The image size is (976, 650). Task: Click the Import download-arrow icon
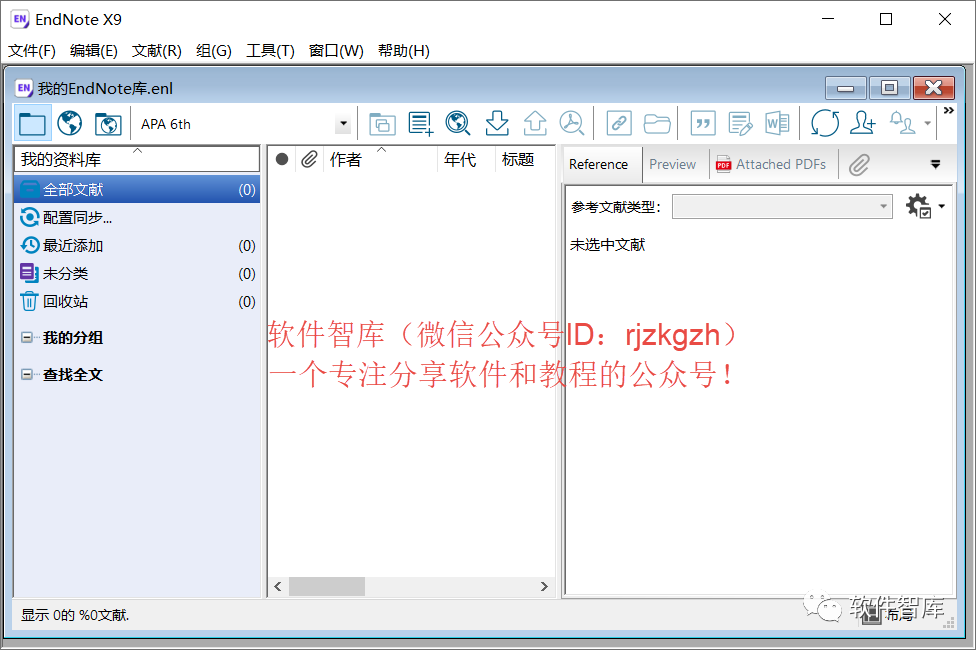click(x=497, y=123)
